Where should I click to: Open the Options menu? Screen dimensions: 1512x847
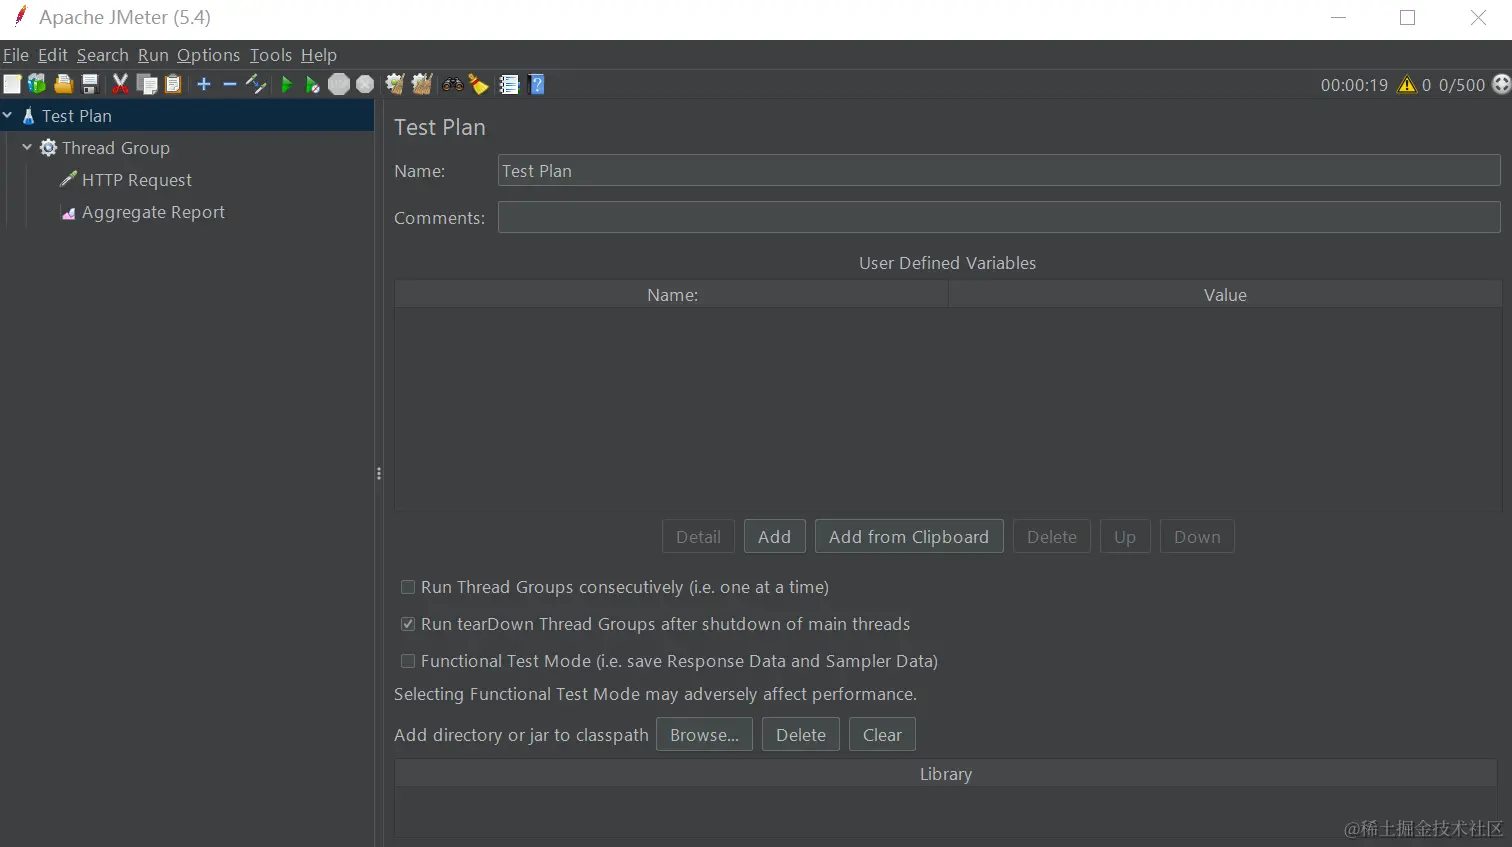click(x=209, y=55)
